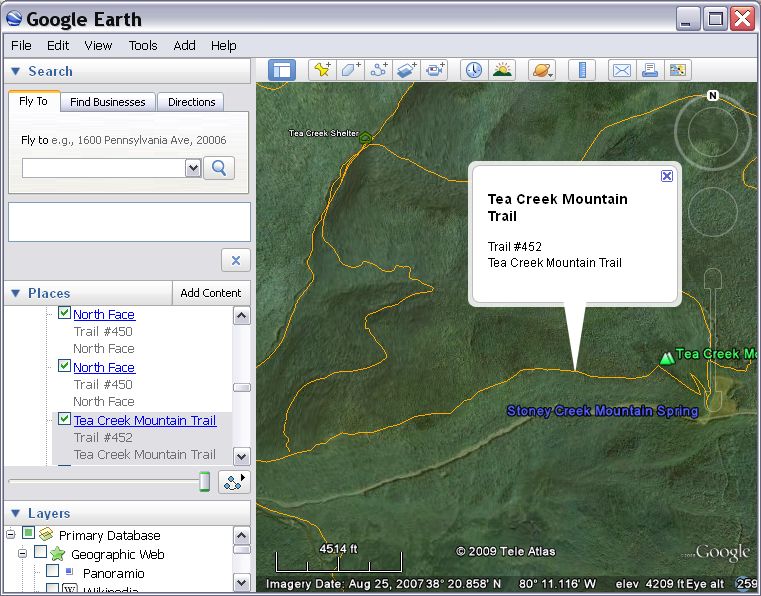Viewport: 761px width, 596px height.
Task: Switch to the Find Businesses tab
Action: coord(108,102)
